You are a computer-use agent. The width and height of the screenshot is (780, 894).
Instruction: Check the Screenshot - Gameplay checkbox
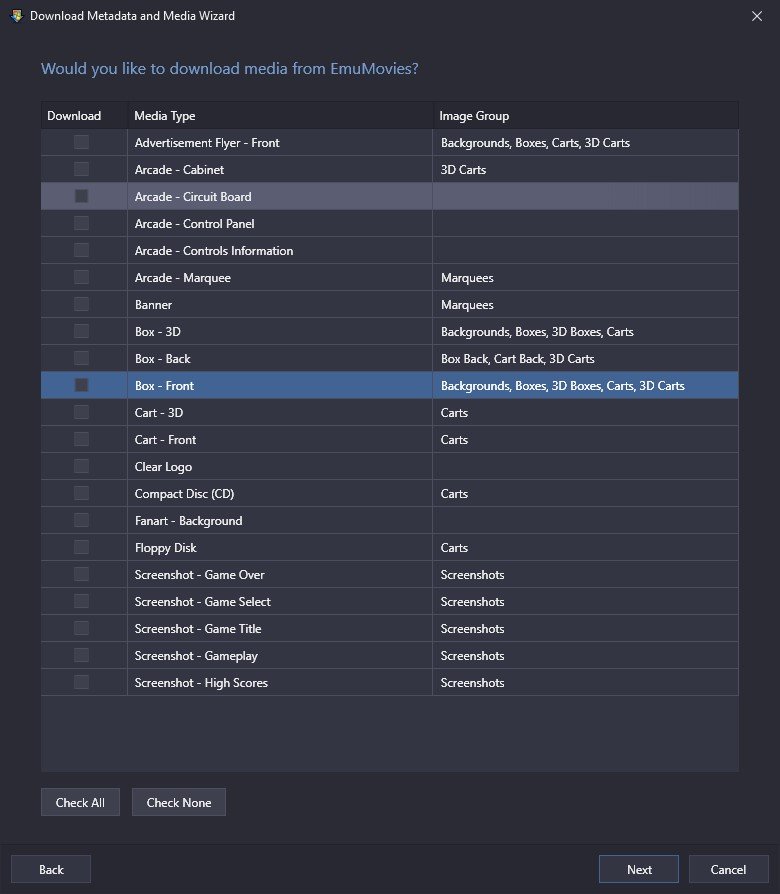pyautogui.click(x=82, y=655)
